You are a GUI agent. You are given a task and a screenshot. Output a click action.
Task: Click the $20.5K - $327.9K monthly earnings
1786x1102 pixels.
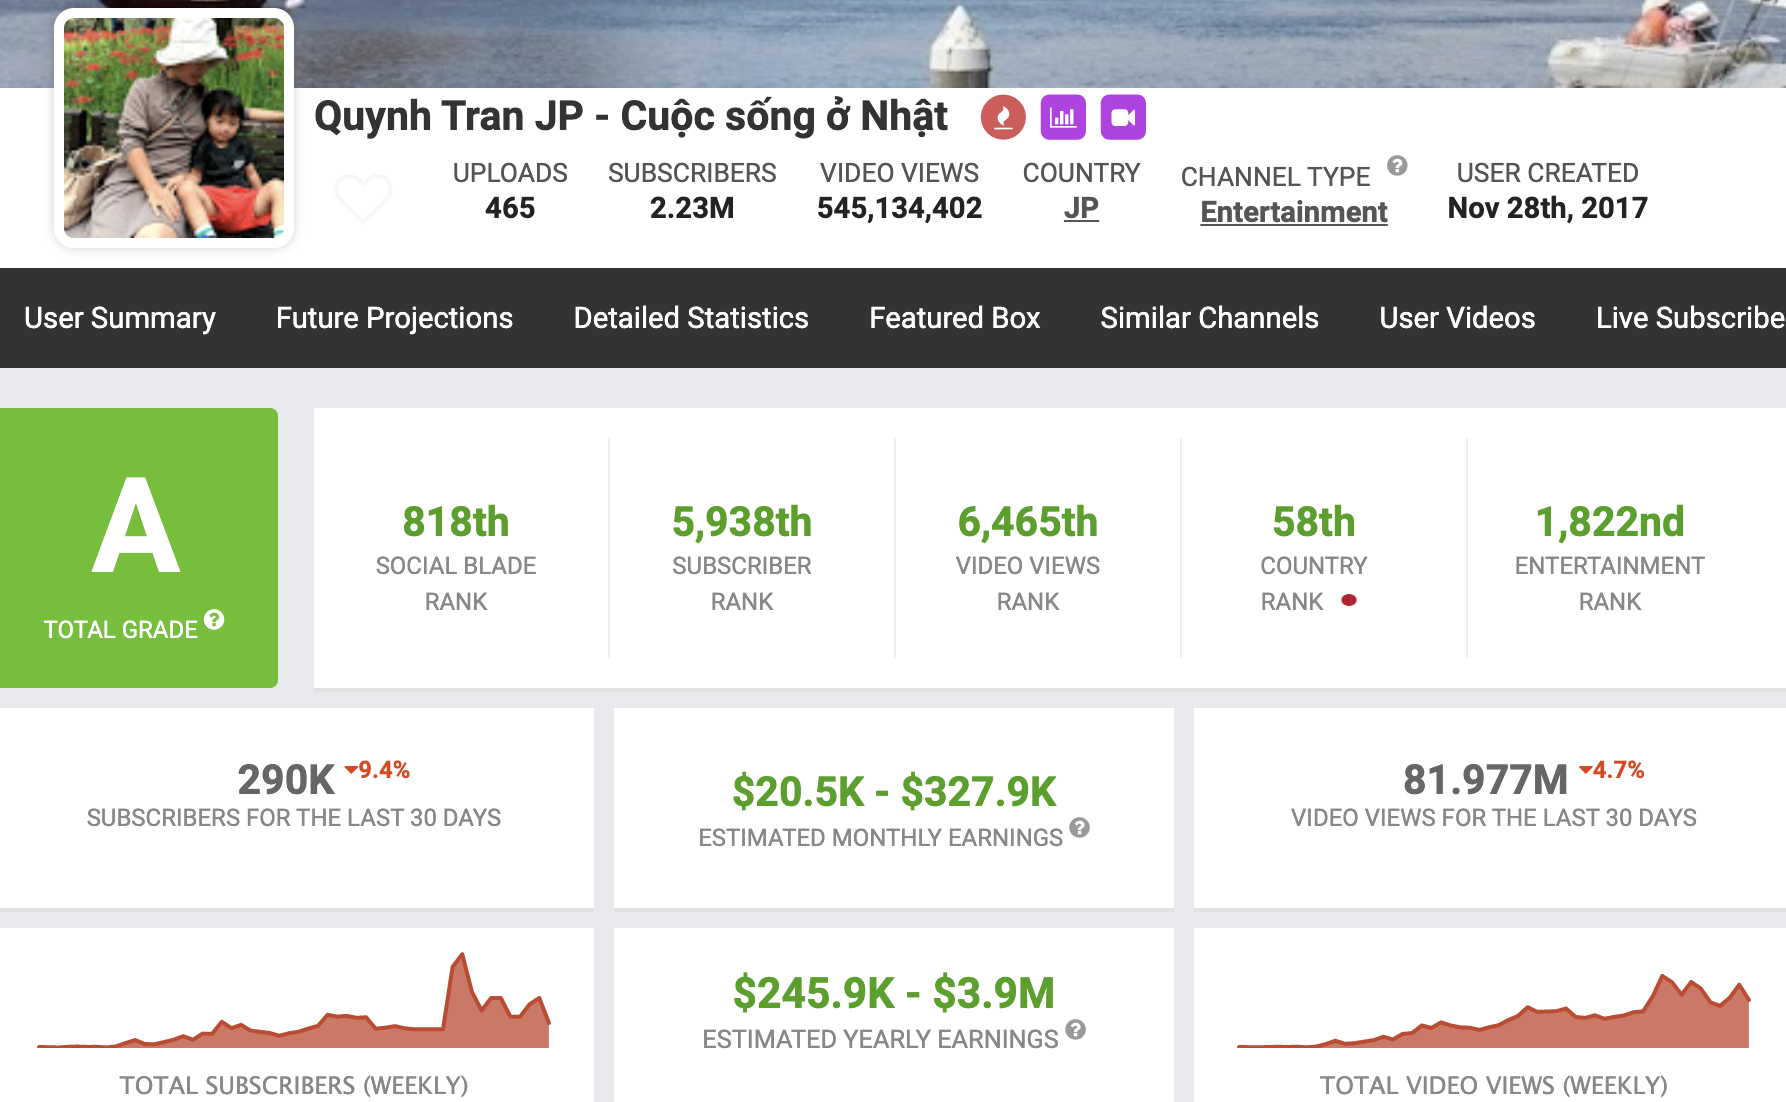[894, 792]
